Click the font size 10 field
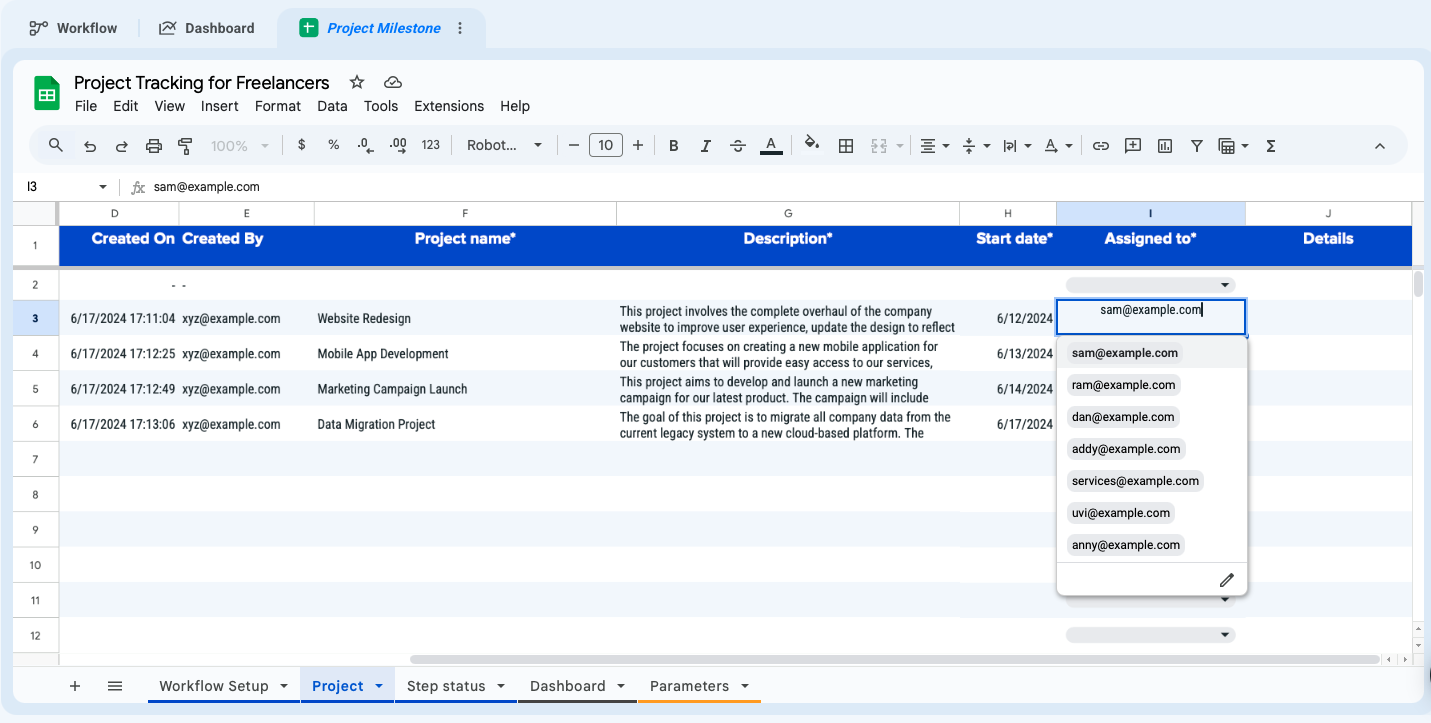This screenshot has width=1431, height=723. point(606,146)
